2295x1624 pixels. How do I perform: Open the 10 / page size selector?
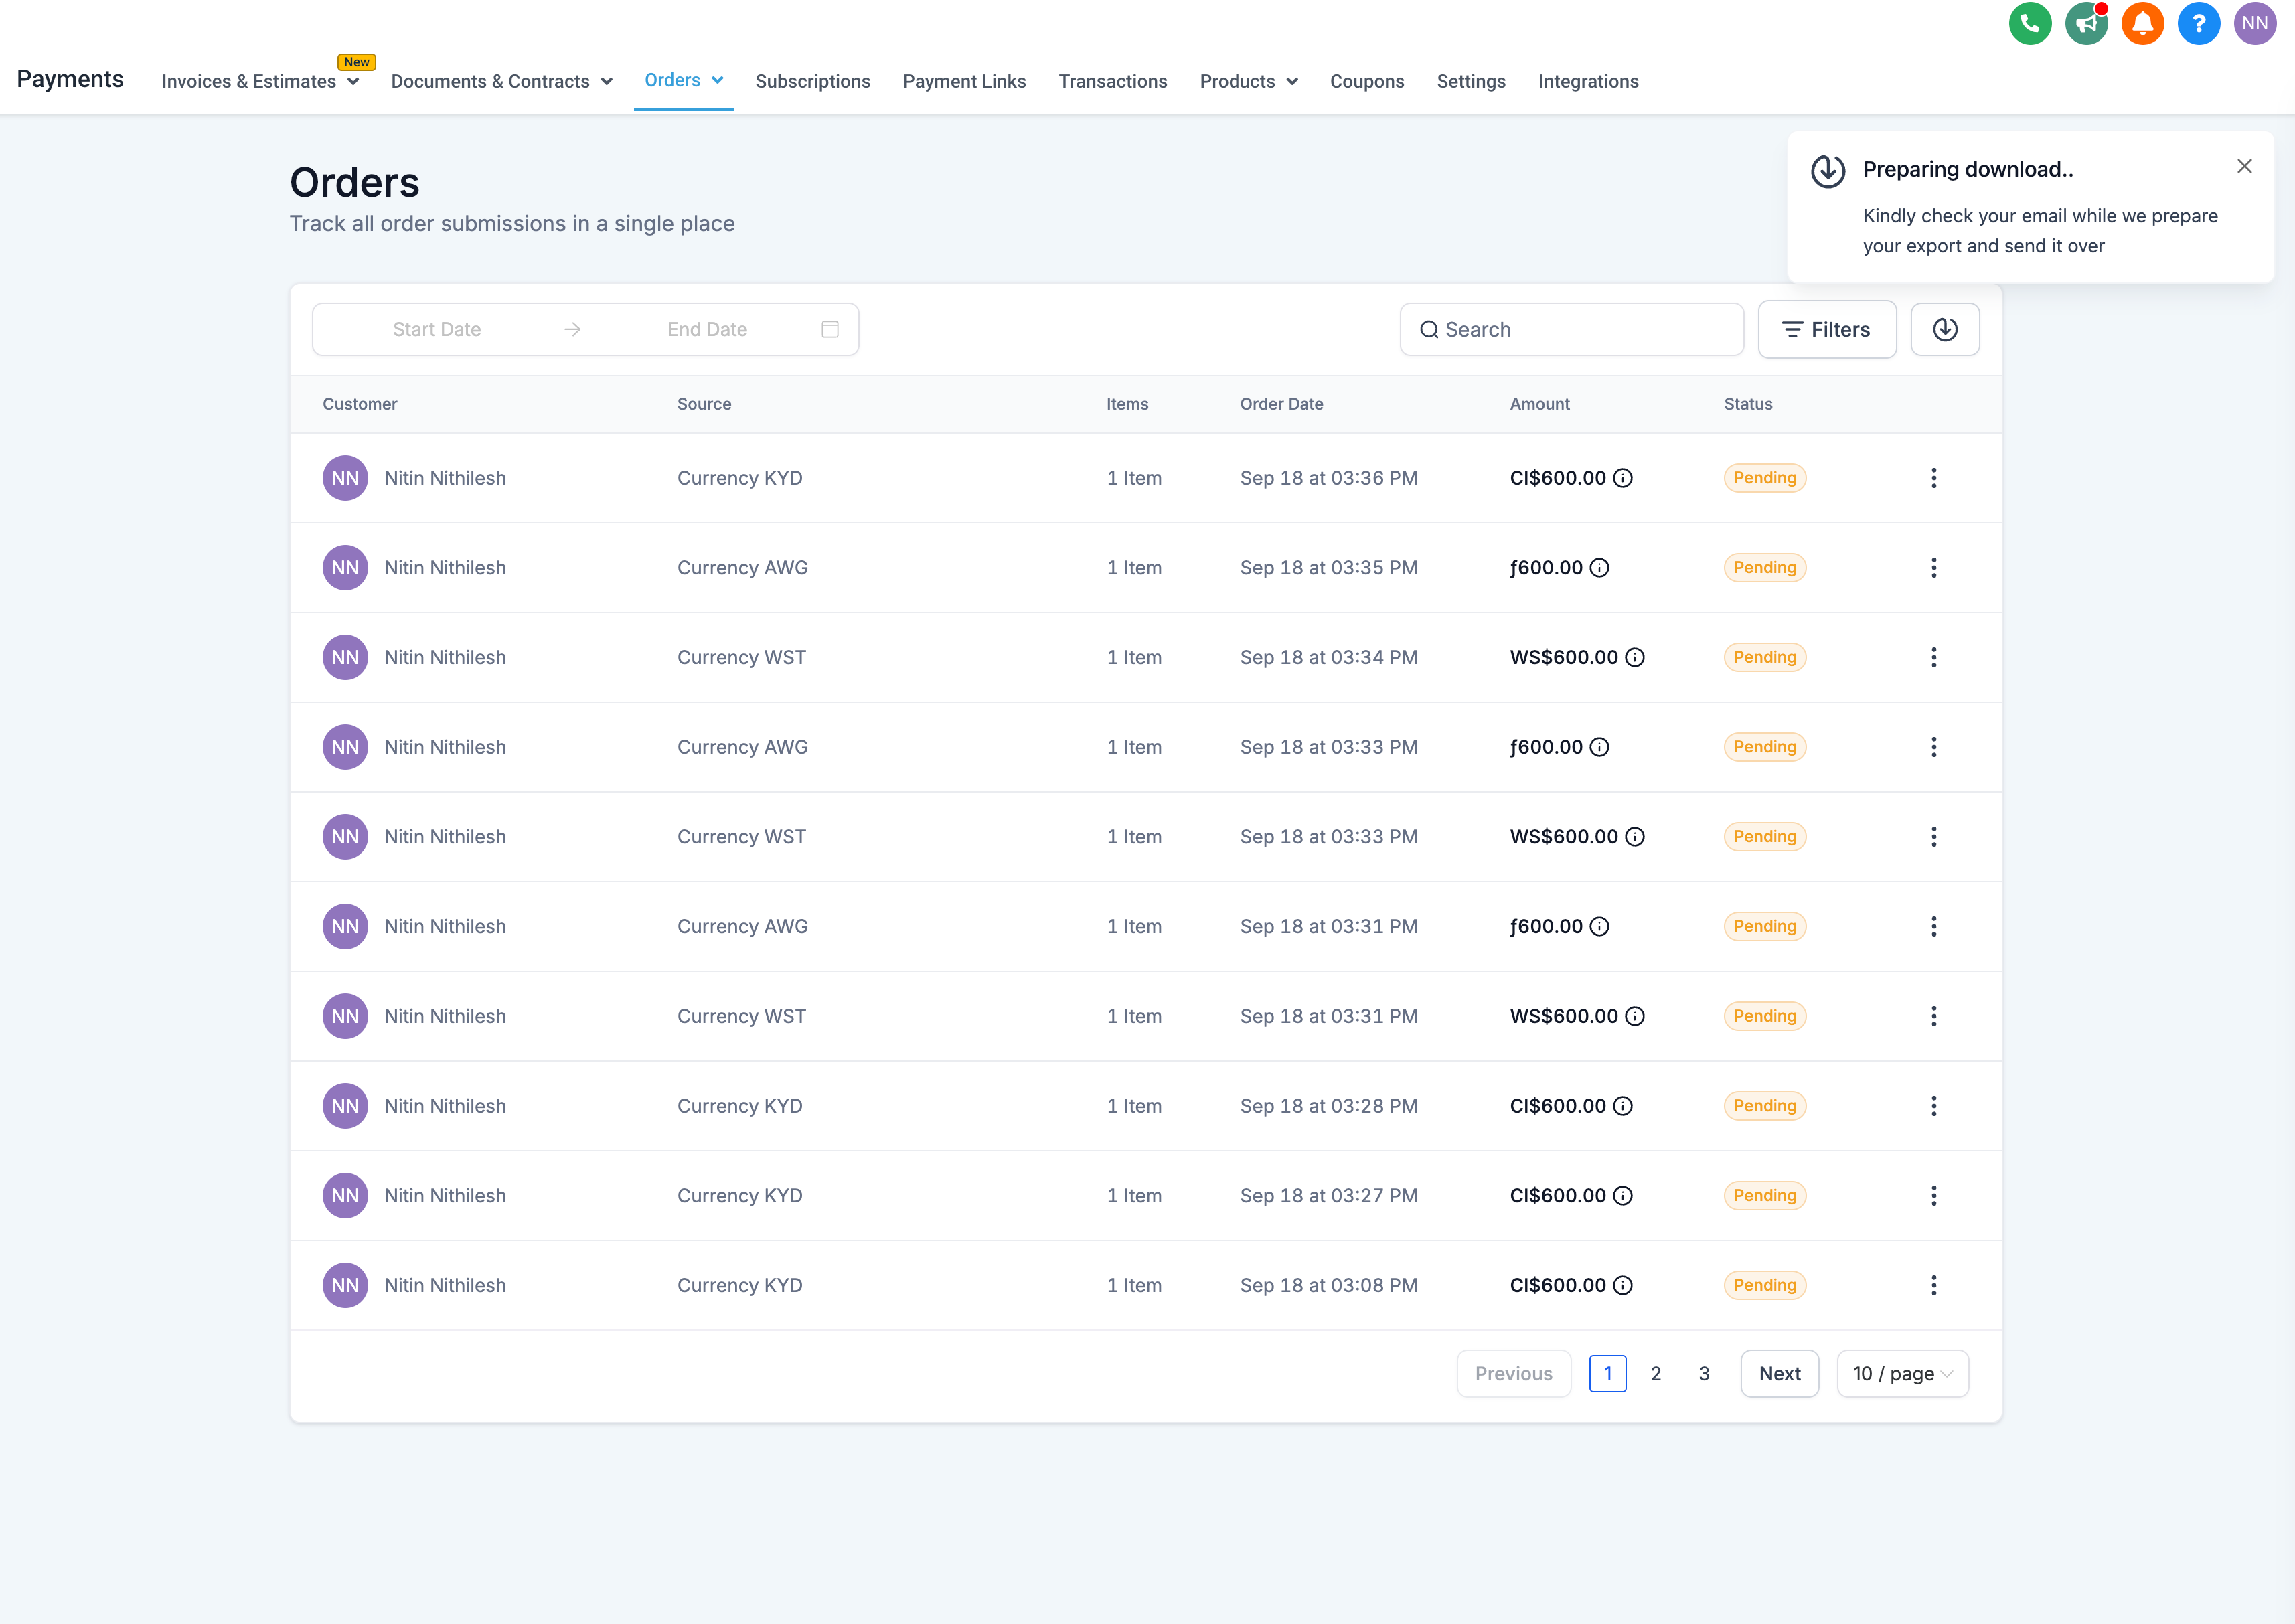(x=1902, y=1374)
